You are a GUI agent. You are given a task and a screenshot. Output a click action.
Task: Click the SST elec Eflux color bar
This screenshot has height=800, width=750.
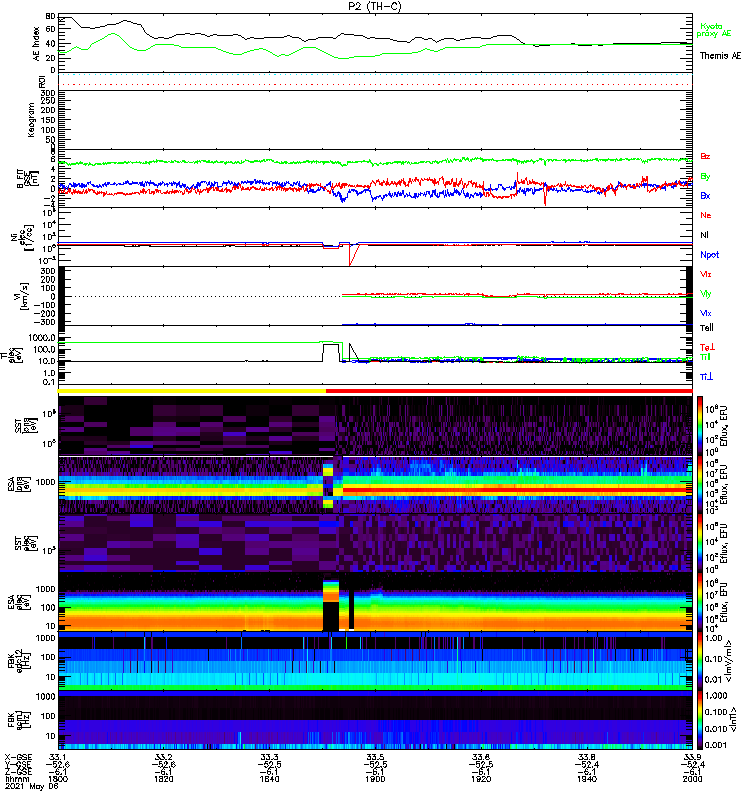(x=700, y=543)
